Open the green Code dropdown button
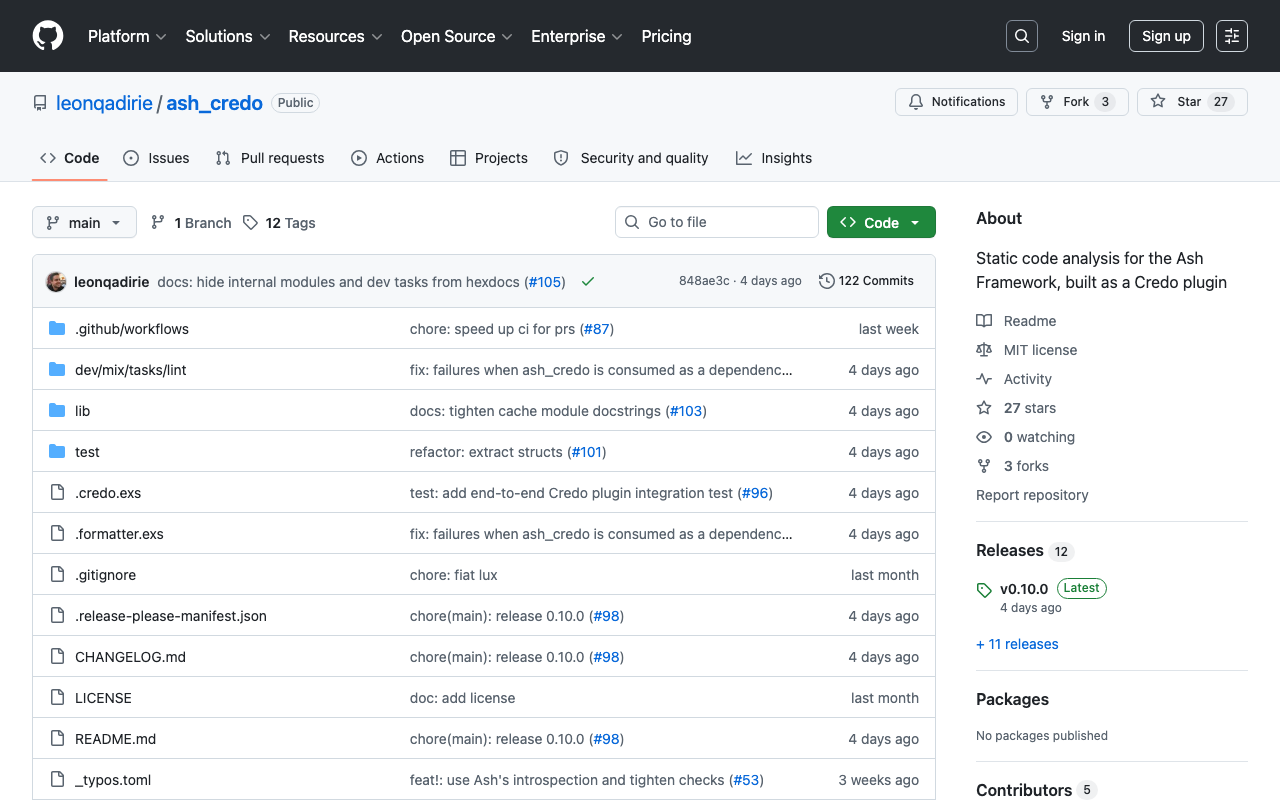The image size is (1280, 800). 881,222
